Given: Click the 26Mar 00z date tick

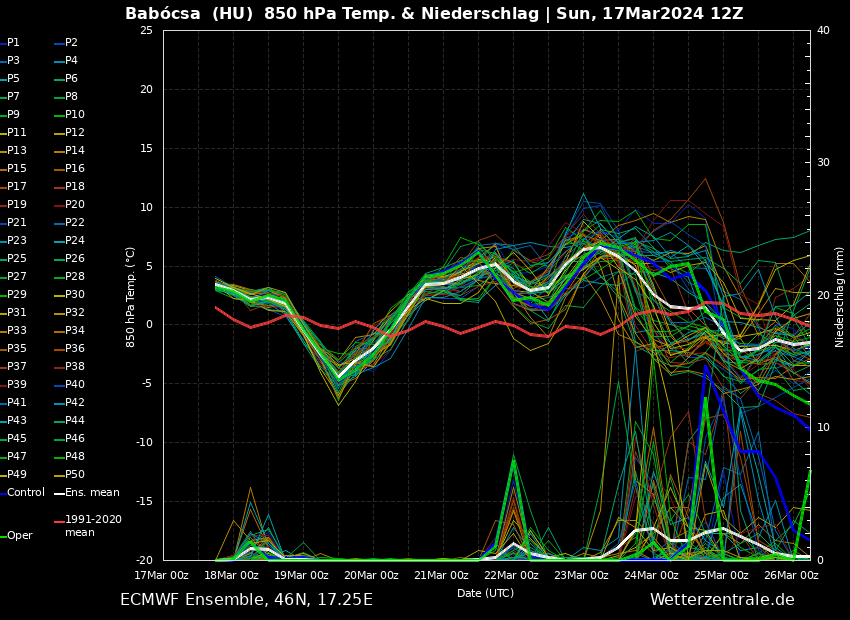Looking at the screenshot, I should point(790,575).
